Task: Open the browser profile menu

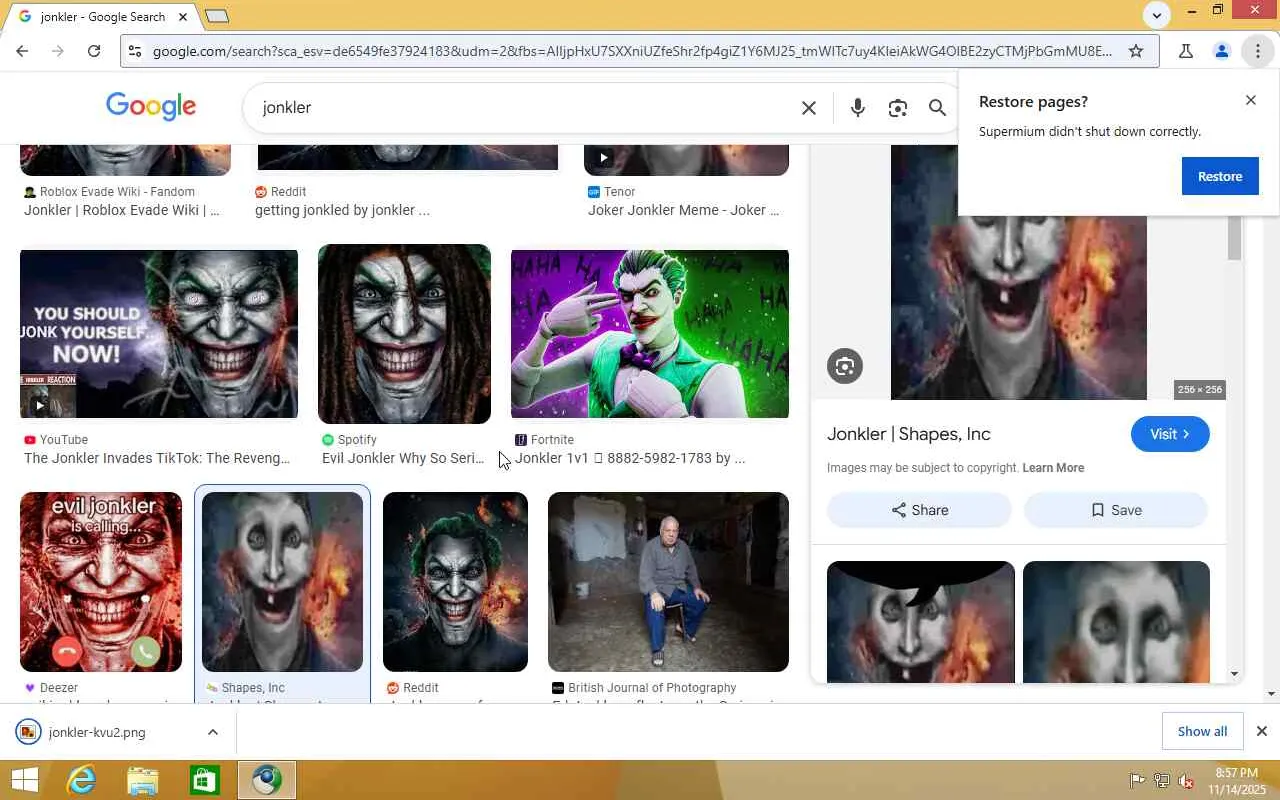Action: tap(1222, 51)
